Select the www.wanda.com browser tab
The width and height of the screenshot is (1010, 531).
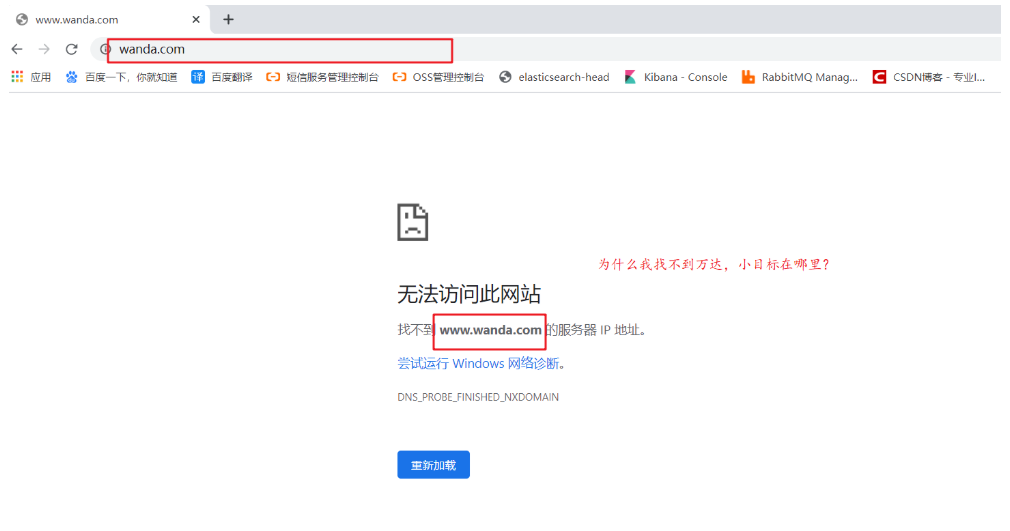click(x=108, y=19)
